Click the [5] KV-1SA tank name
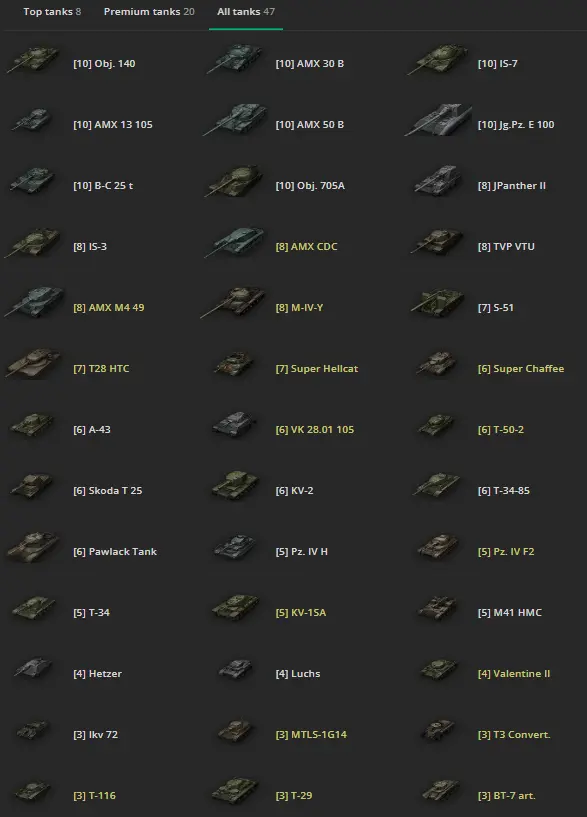587x817 pixels. click(x=301, y=612)
